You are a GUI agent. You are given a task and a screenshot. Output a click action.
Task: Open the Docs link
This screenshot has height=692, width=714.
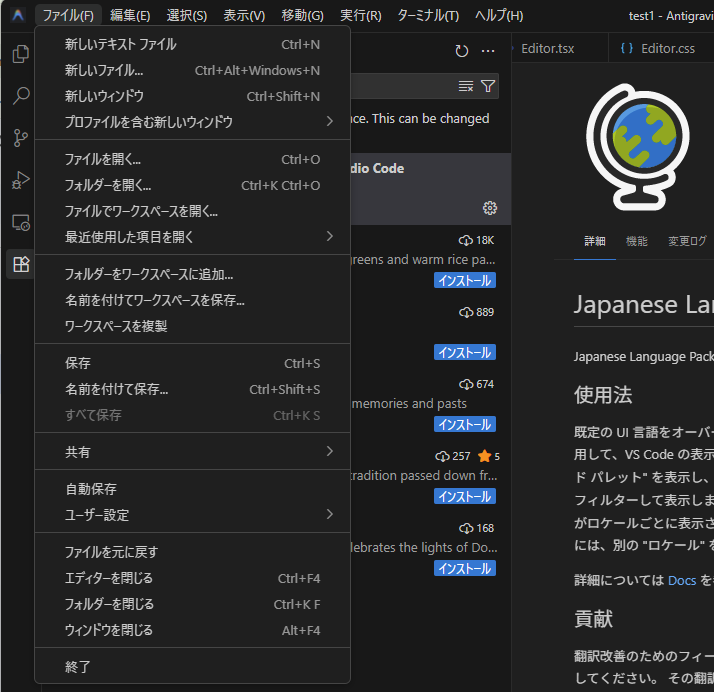click(x=682, y=580)
